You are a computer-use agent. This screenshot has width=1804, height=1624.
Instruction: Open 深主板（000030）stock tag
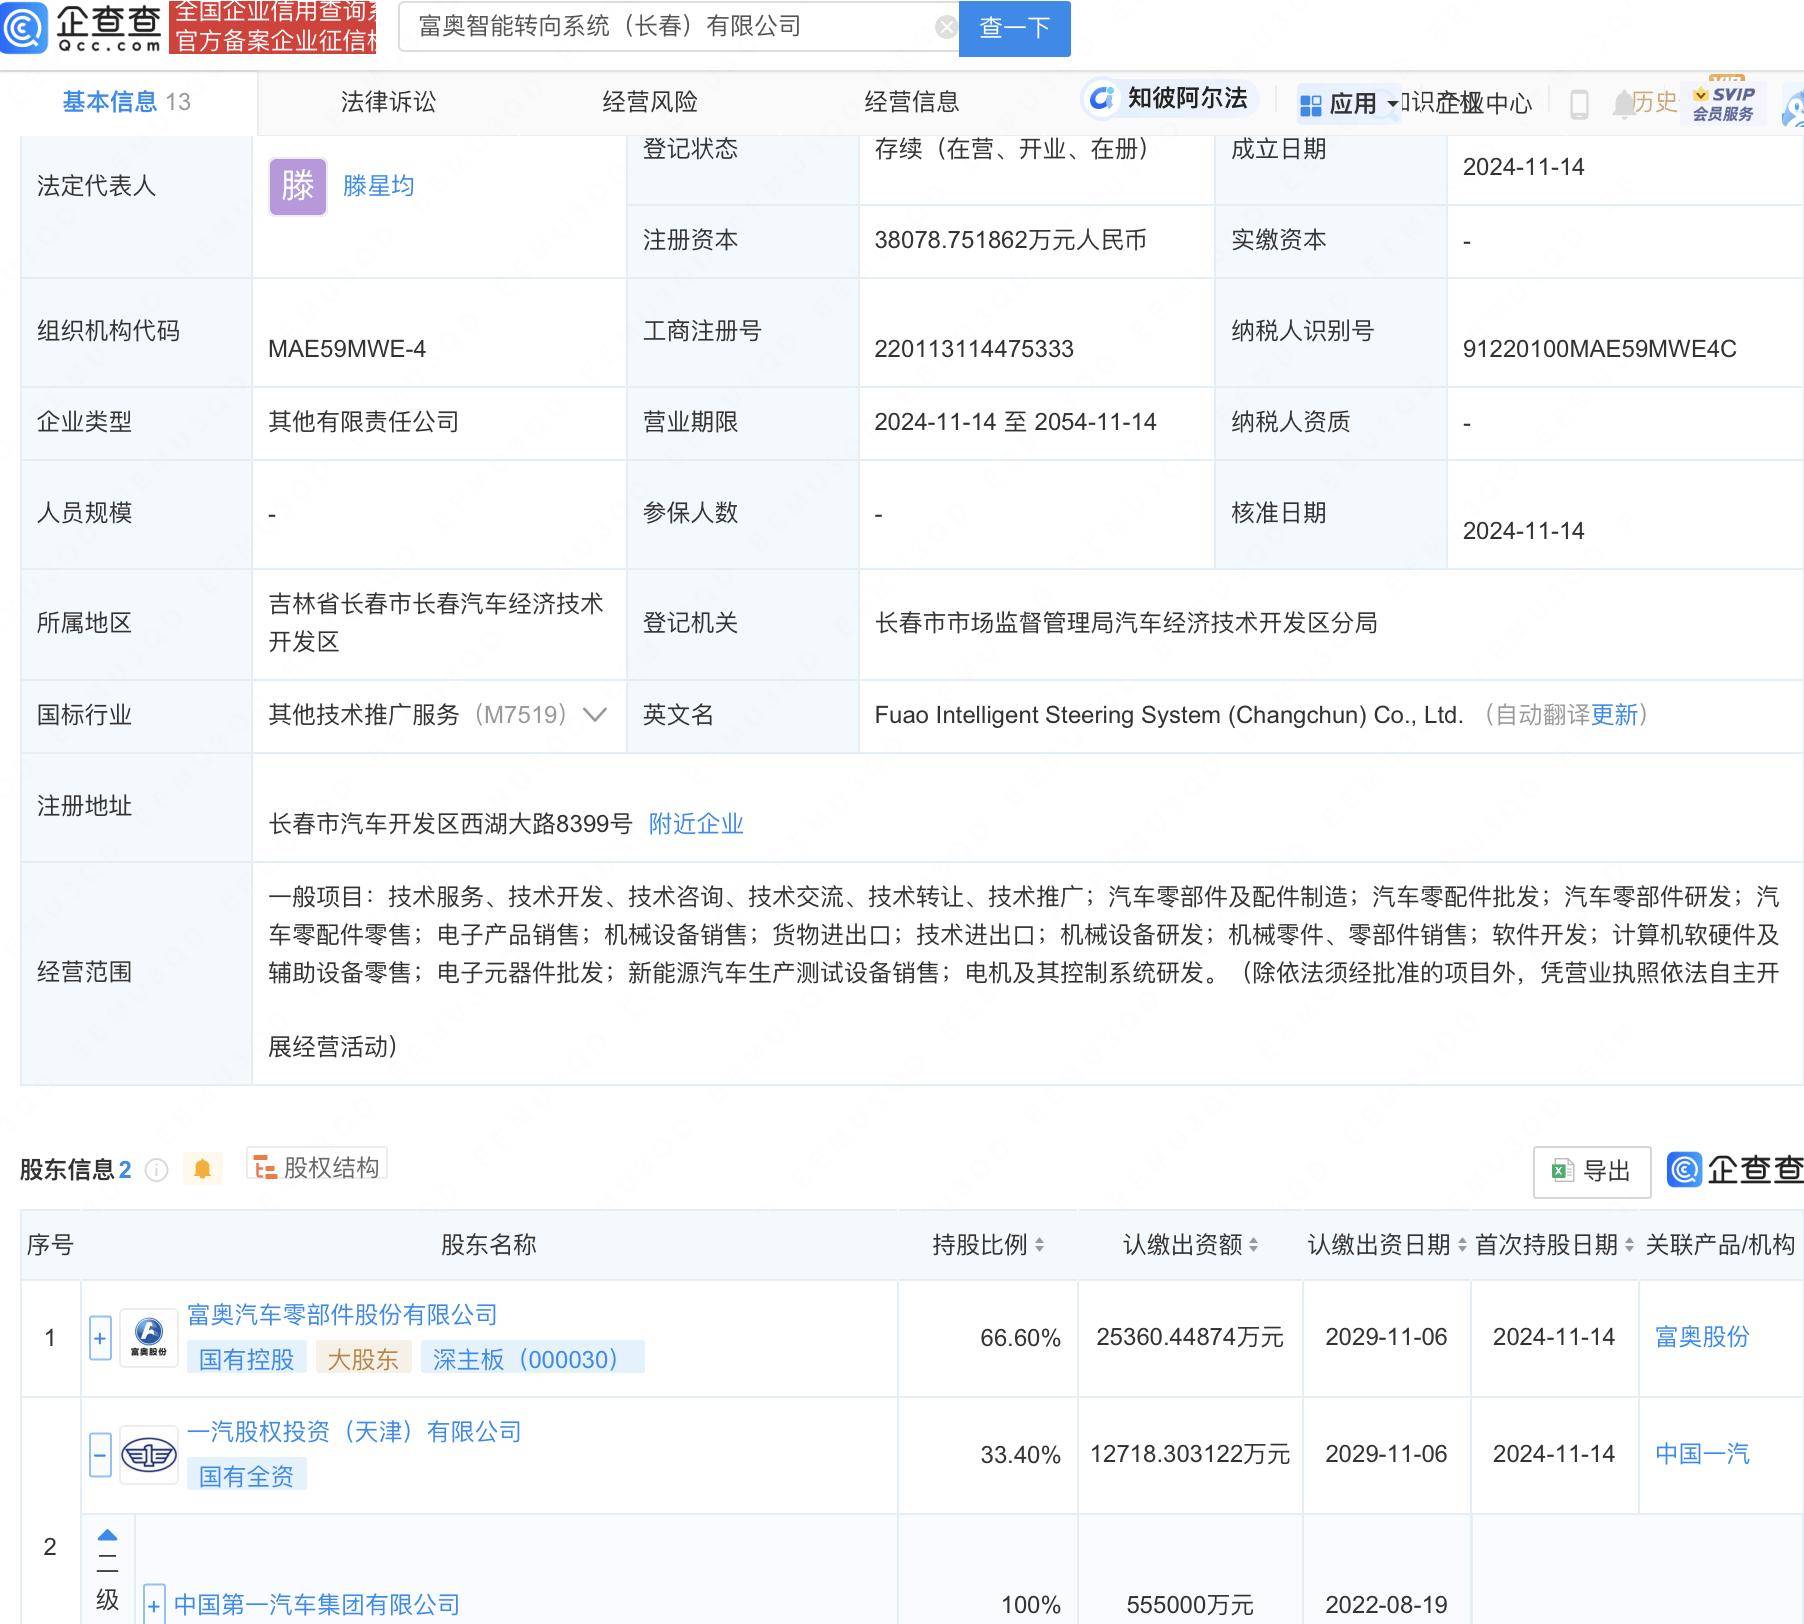(532, 1359)
